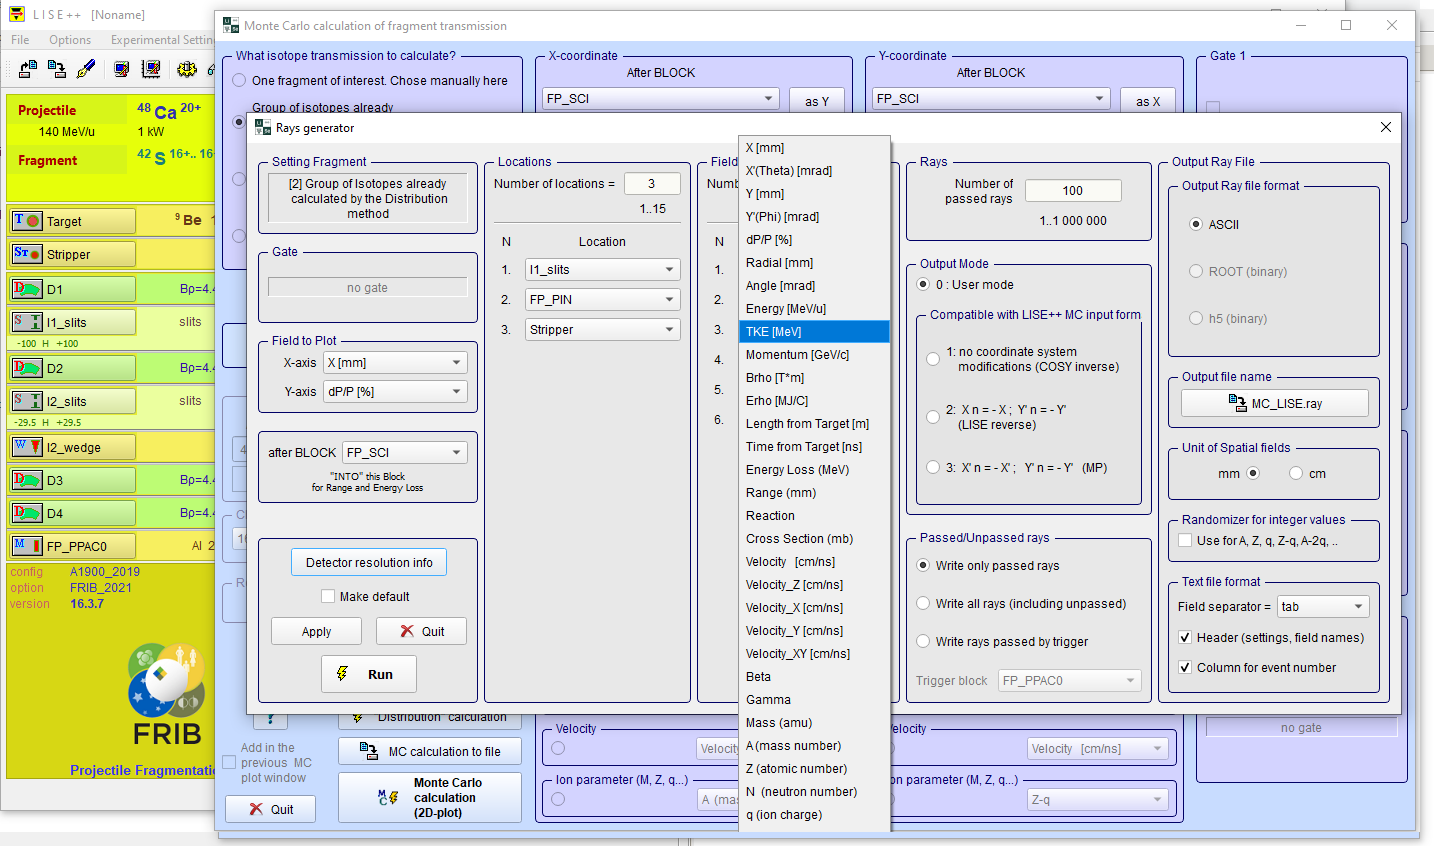Click the D1 dipole icon
The image size is (1434, 846).
(27, 289)
